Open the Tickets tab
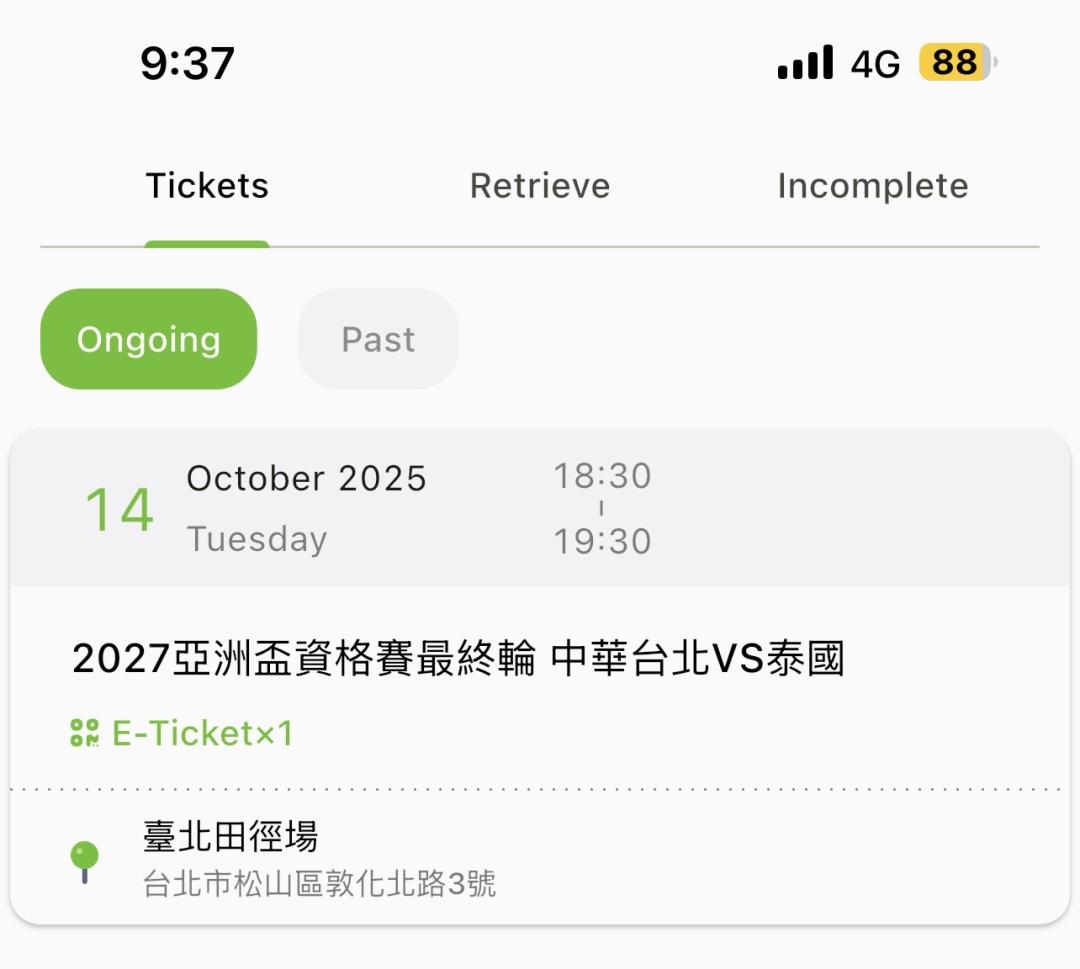1080x969 pixels. click(207, 186)
